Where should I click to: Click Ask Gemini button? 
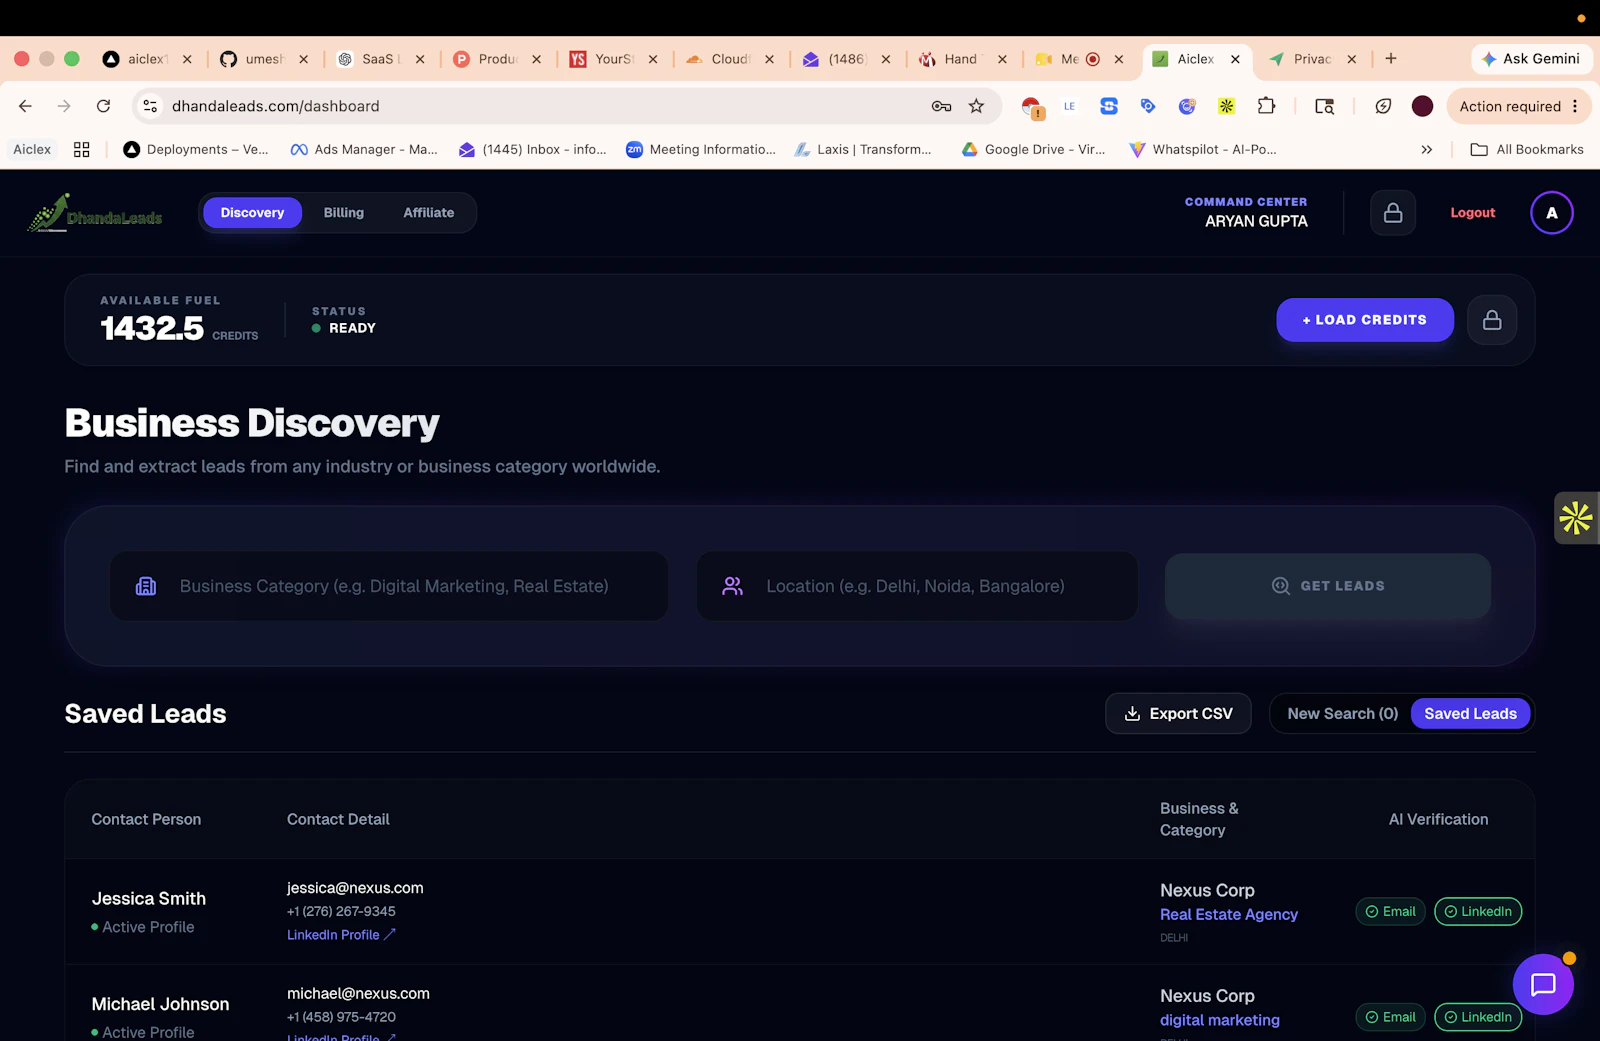(1531, 59)
